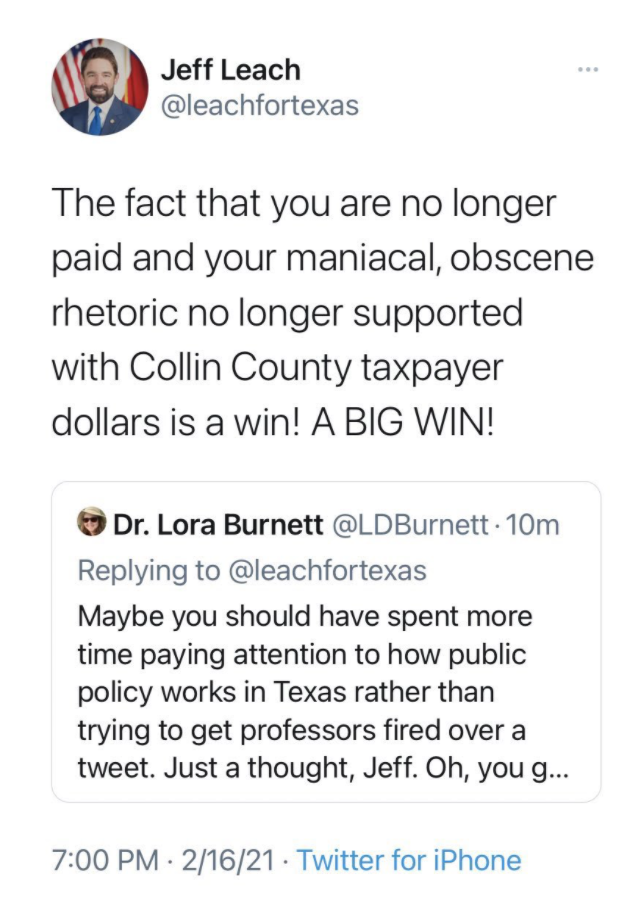Open Jeff Leach's profile picture
The width and height of the screenshot is (640, 922).
click(x=100, y=87)
